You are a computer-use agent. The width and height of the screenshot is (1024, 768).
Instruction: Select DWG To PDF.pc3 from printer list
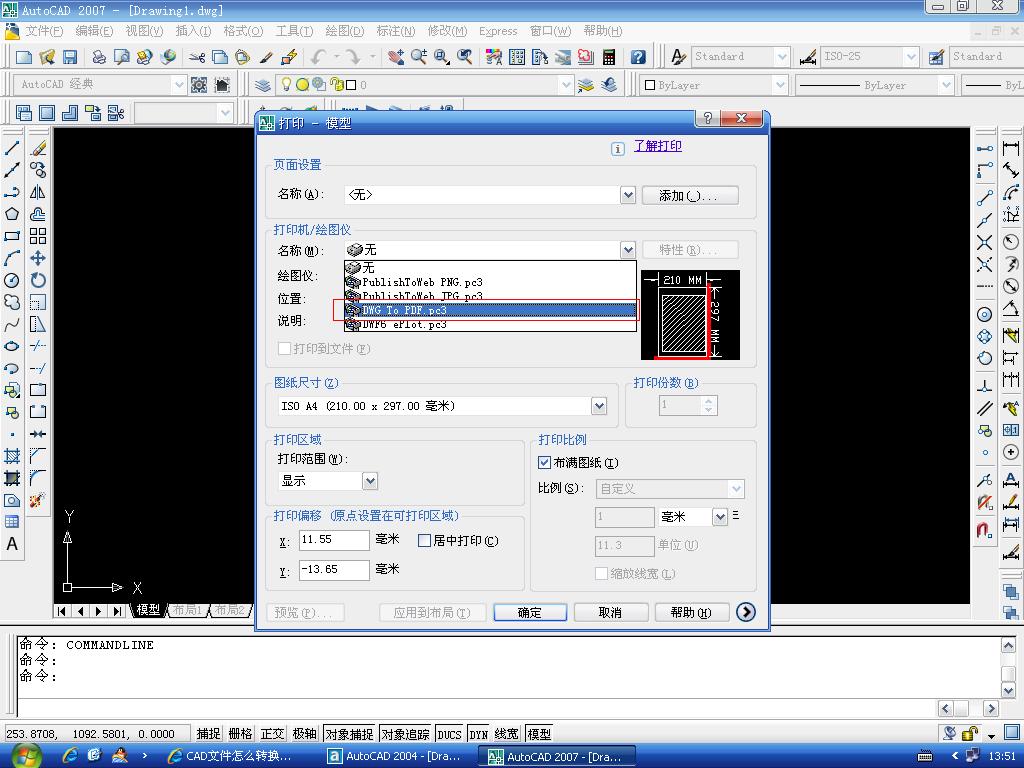pyautogui.click(x=490, y=310)
